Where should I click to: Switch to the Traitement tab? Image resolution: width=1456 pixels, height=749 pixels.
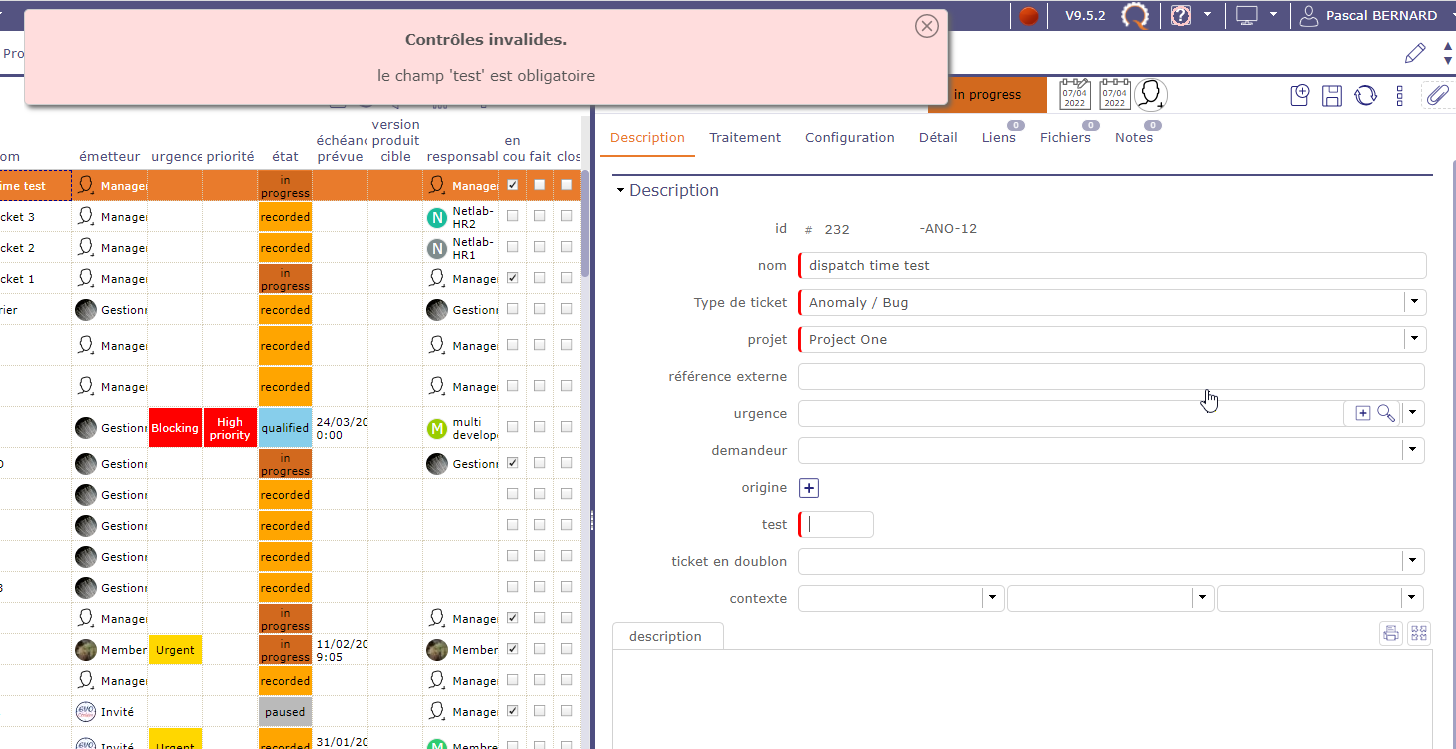tap(745, 137)
